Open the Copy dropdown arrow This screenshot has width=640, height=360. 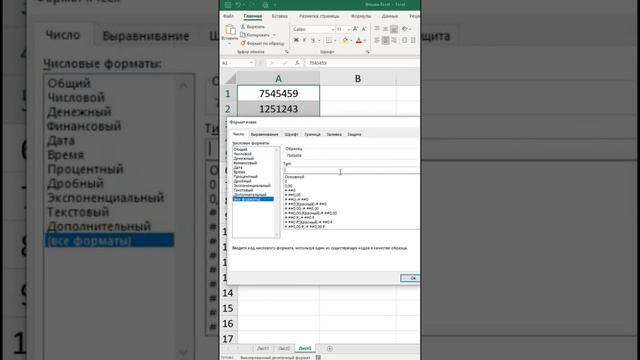(x=274, y=35)
